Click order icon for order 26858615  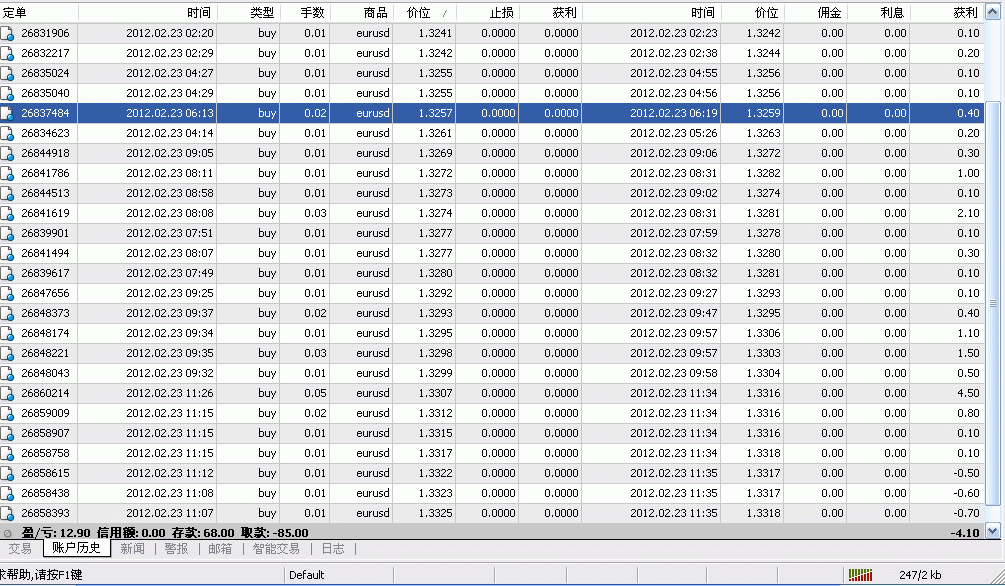7,473
